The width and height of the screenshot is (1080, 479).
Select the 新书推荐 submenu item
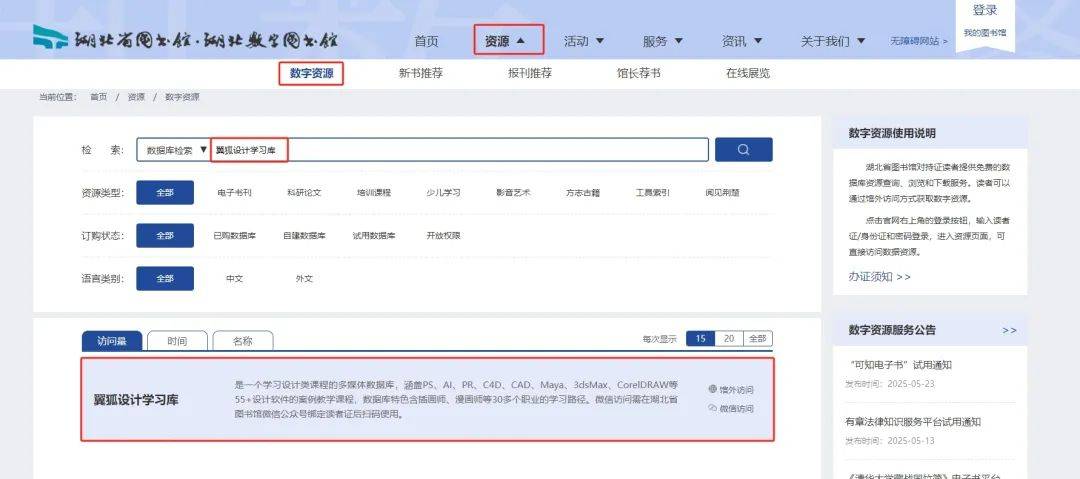pos(420,73)
